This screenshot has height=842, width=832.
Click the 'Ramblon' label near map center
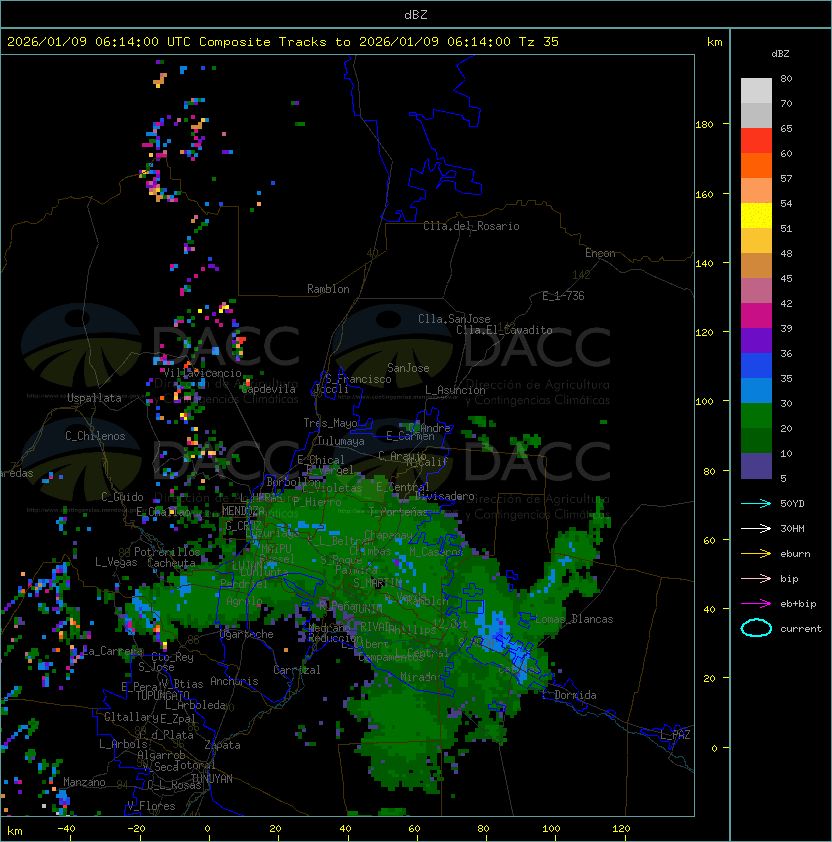click(x=328, y=289)
